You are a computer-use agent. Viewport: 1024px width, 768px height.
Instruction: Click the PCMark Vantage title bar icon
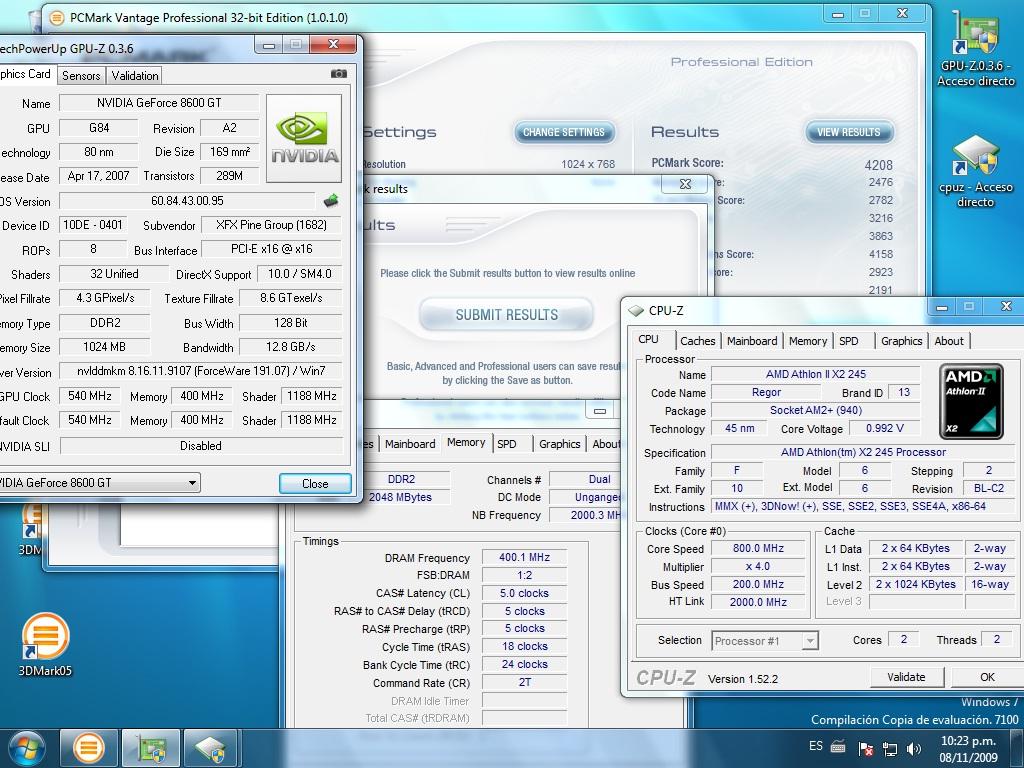tap(57, 18)
